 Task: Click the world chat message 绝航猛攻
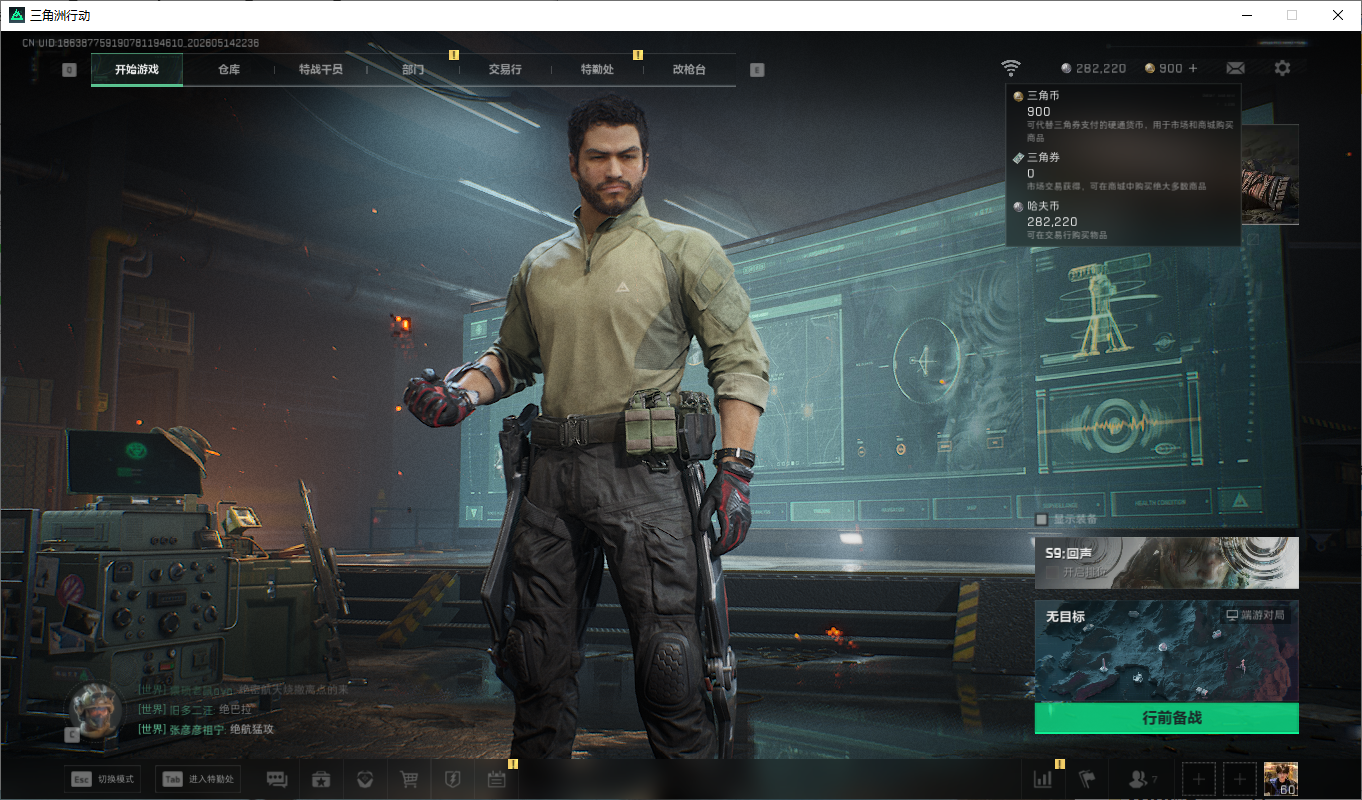(x=206, y=729)
